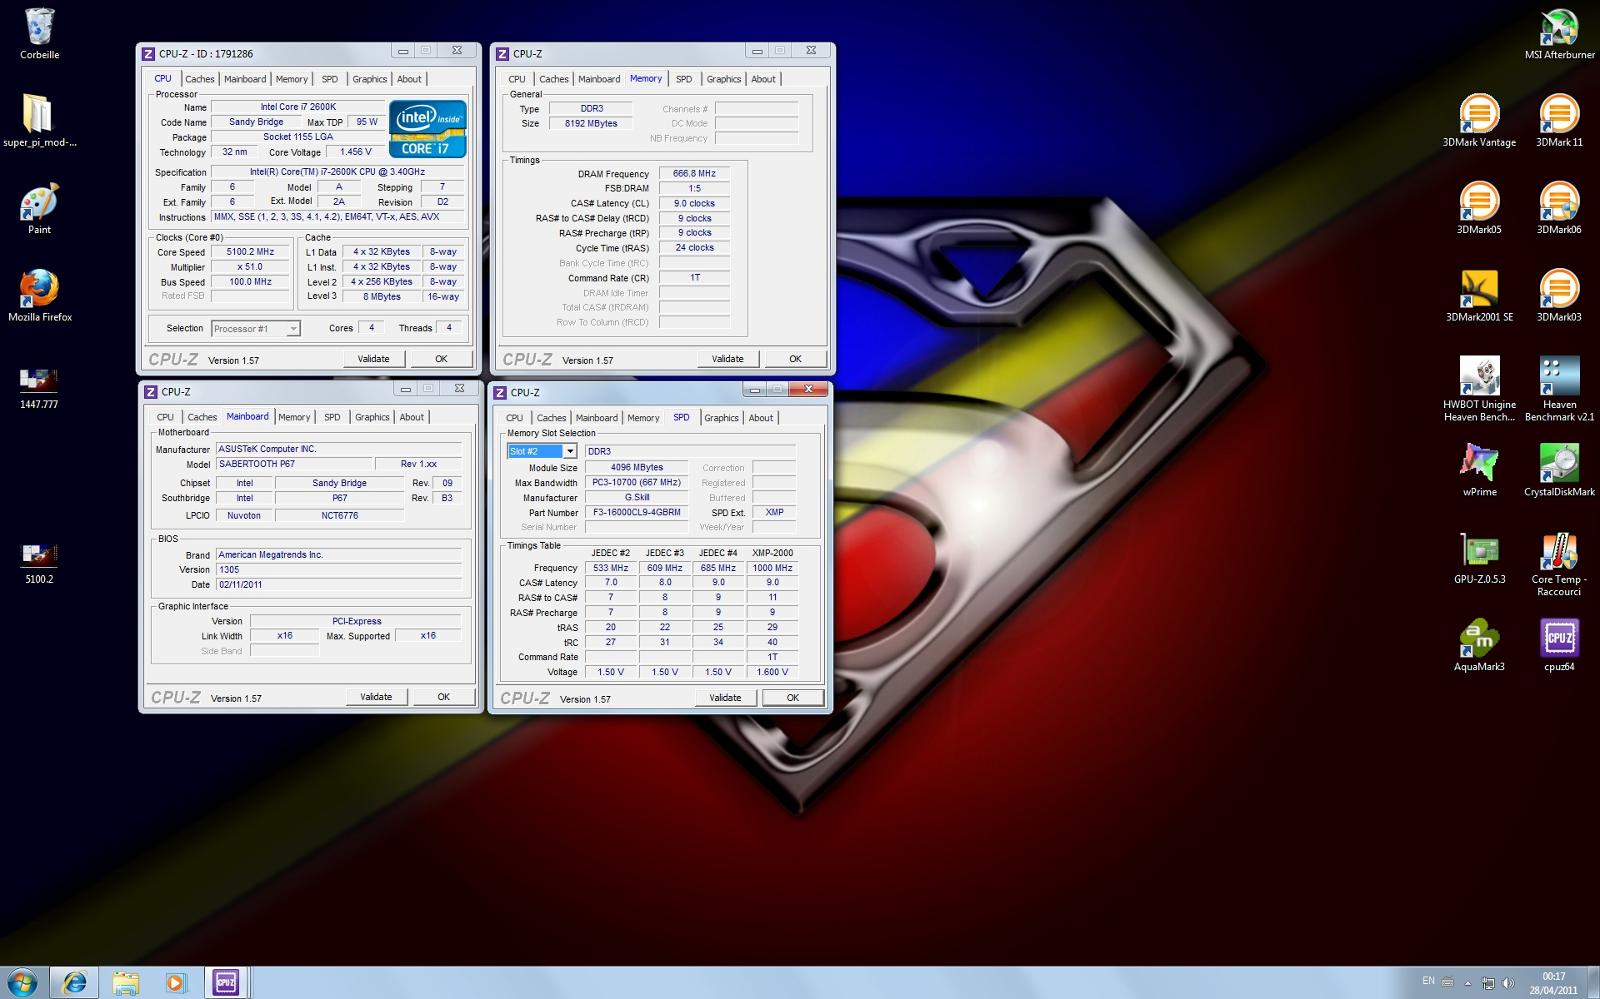Launch Mozilla Firefox desktop shortcut

click(x=39, y=295)
